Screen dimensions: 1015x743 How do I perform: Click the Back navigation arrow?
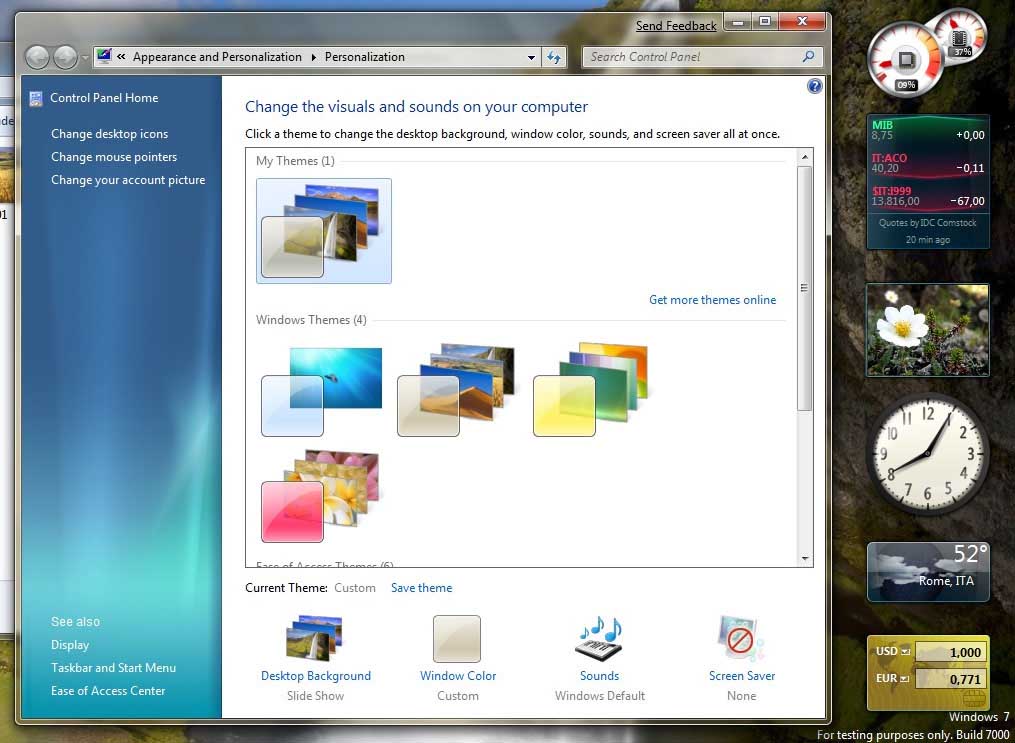point(37,57)
